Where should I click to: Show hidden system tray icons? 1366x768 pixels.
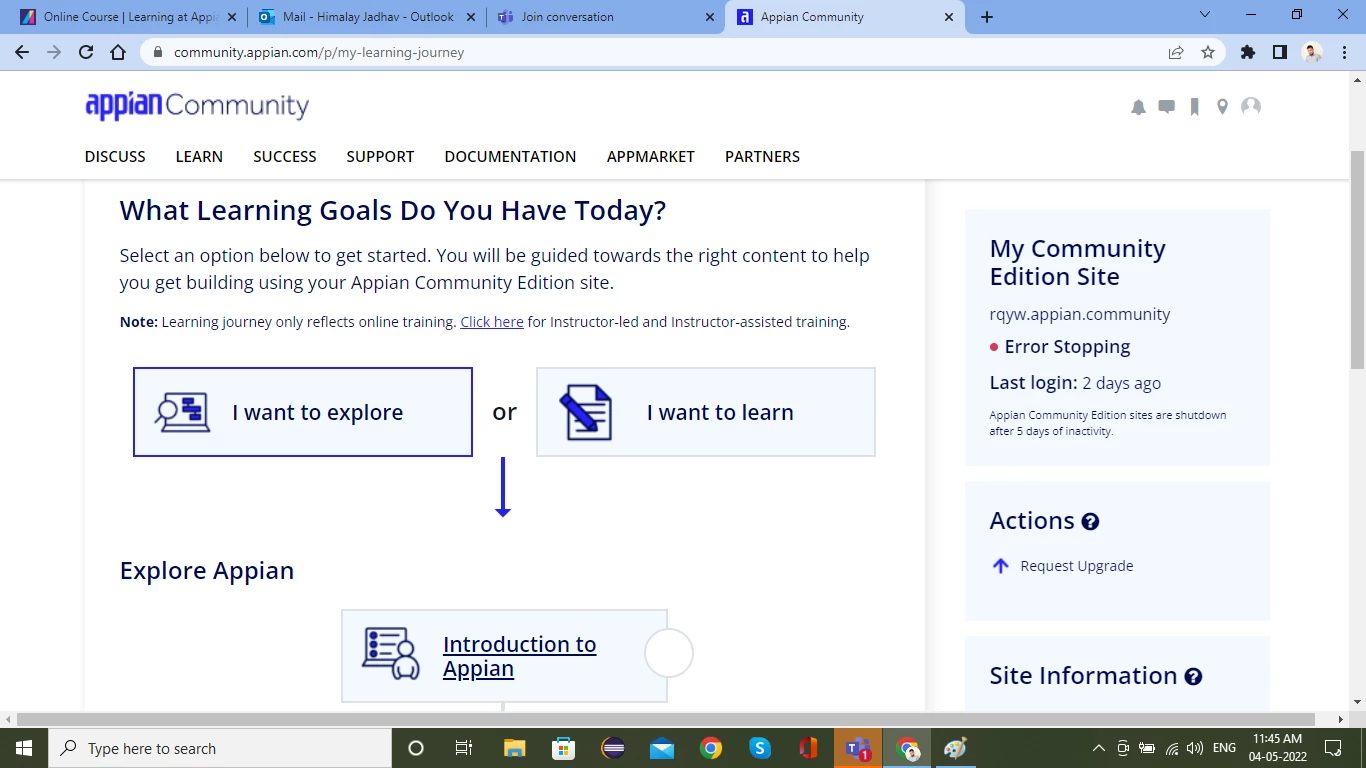1099,748
